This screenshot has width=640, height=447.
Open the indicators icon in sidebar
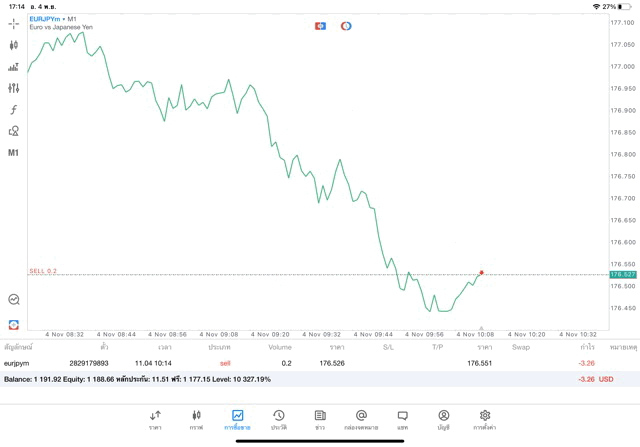[14, 67]
